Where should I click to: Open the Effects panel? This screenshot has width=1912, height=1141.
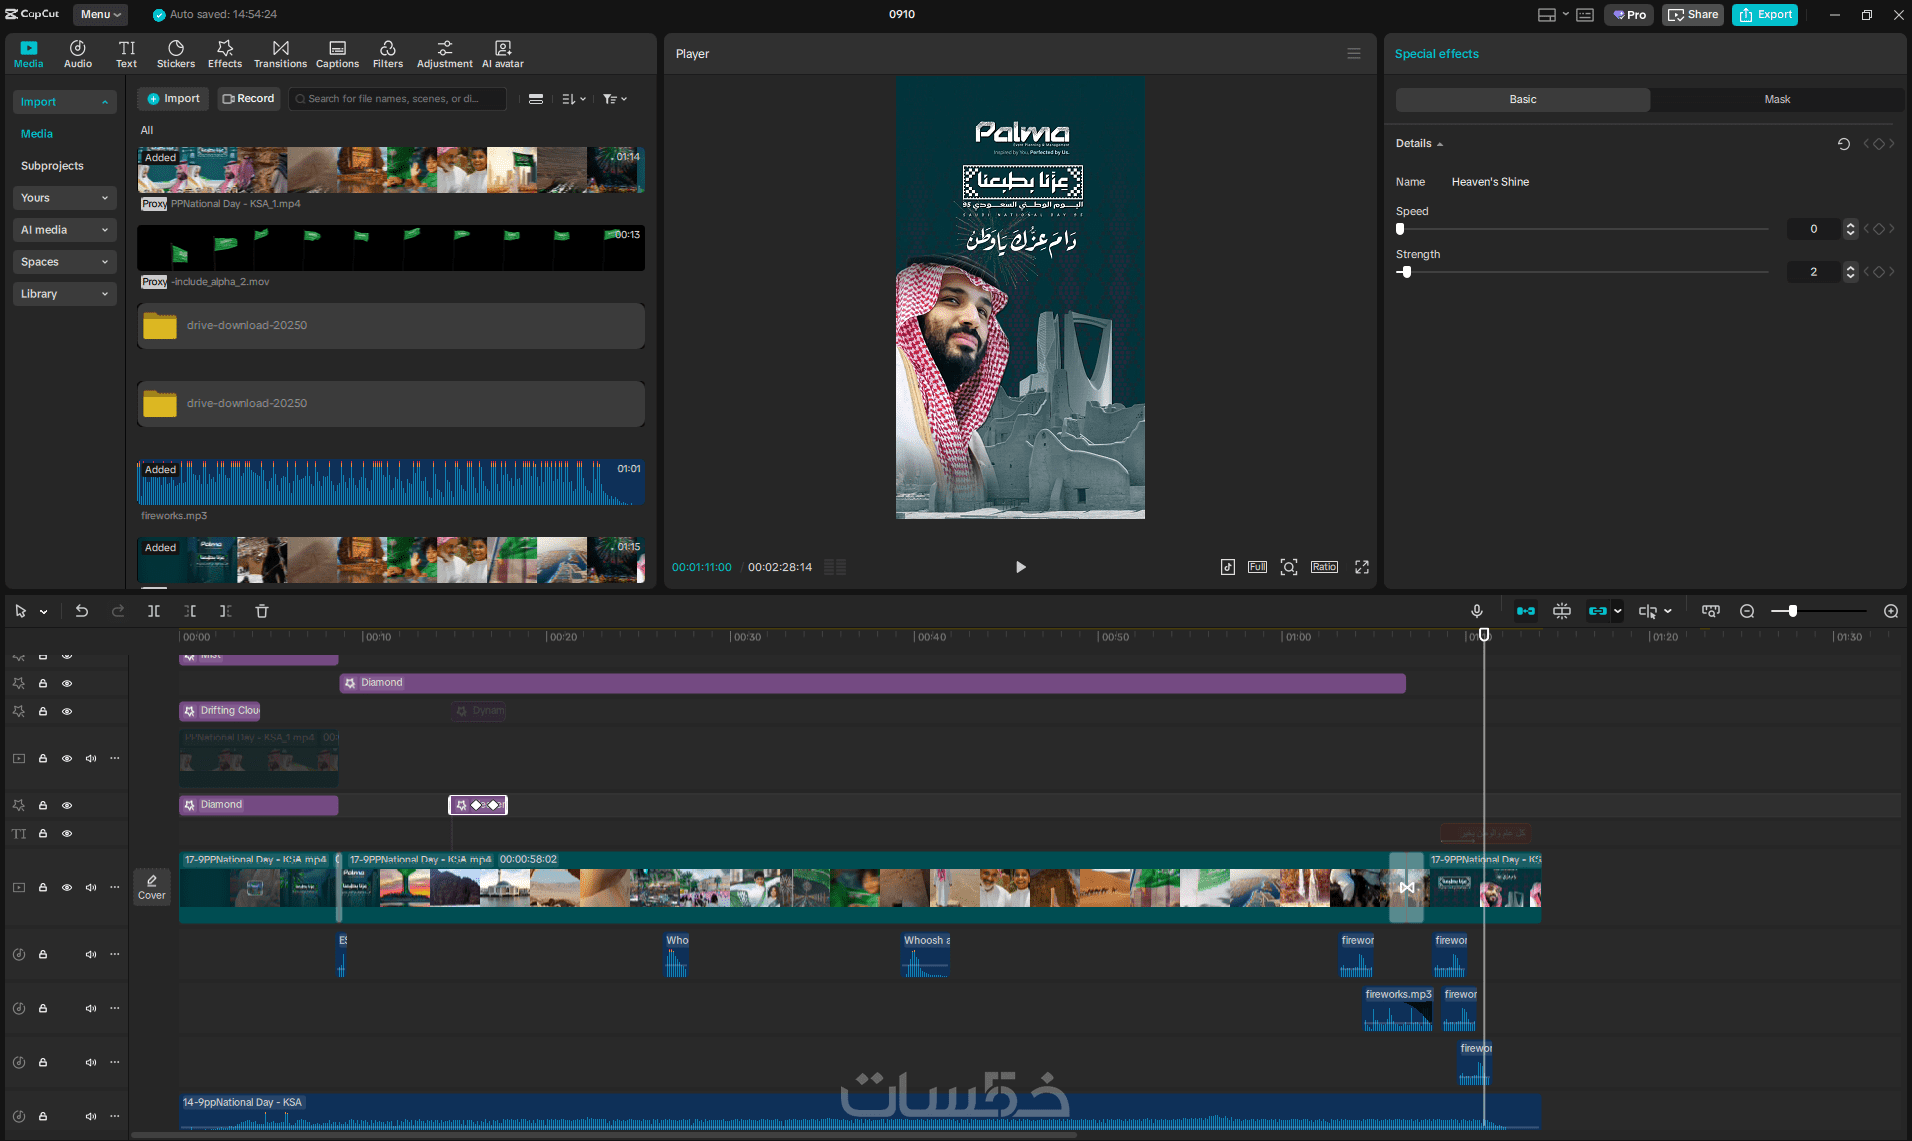pos(225,54)
